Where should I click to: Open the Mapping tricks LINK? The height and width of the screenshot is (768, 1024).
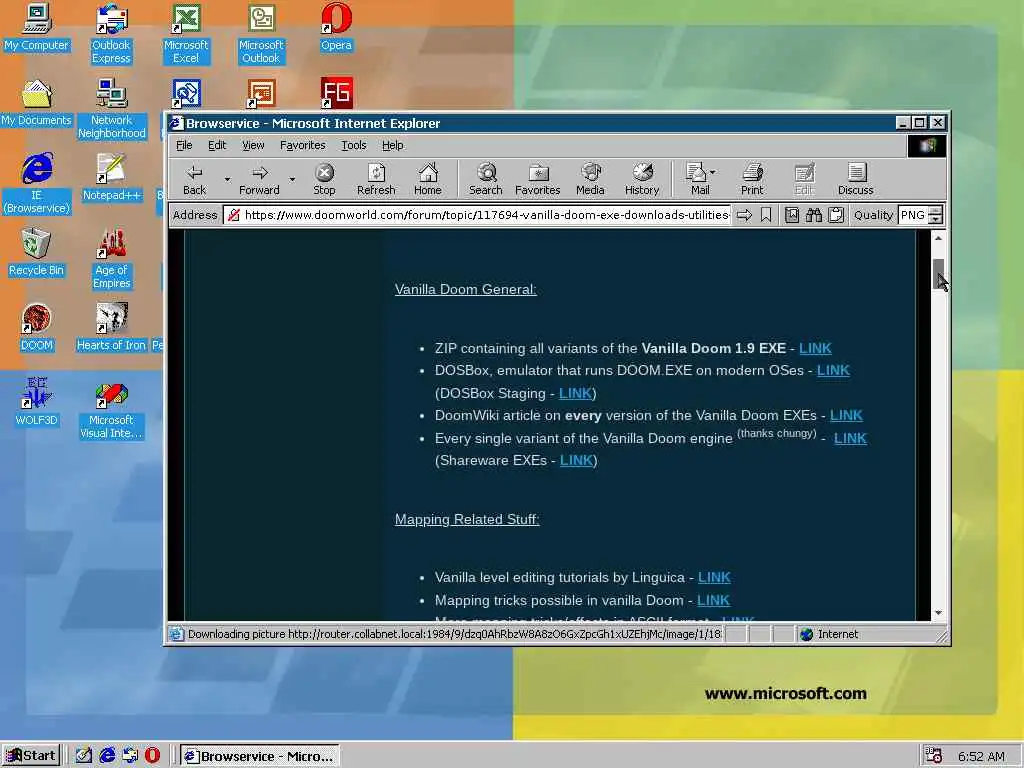pyautogui.click(x=713, y=600)
